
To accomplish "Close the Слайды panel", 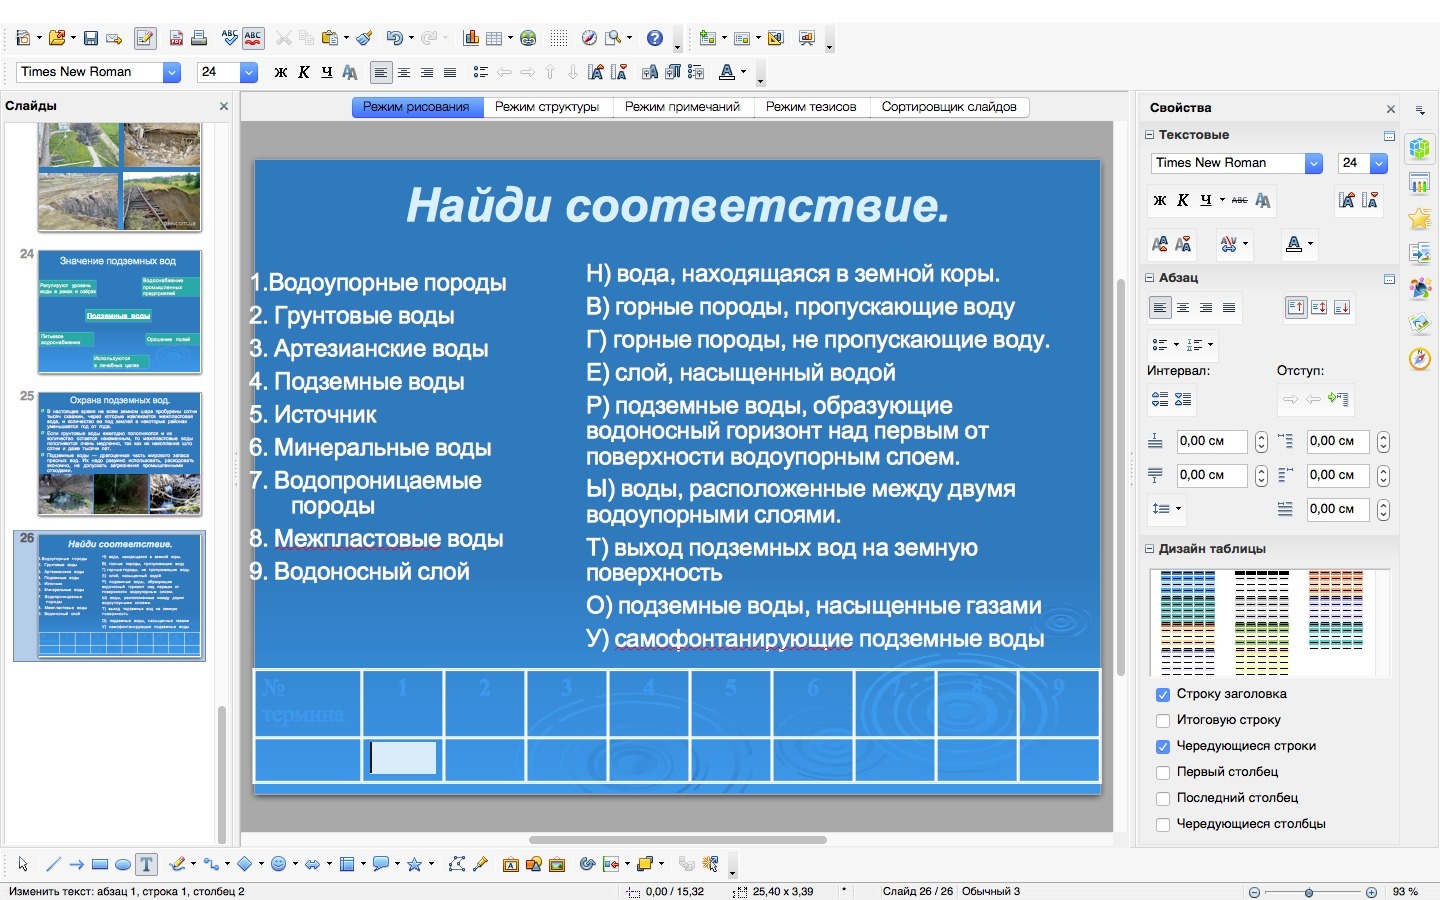I will [224, 106].
